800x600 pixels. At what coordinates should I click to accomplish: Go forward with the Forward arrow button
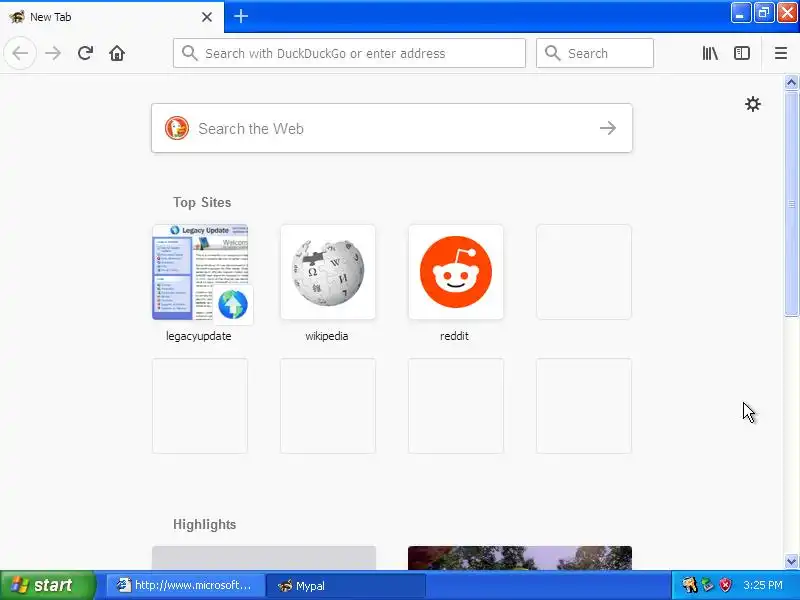[x=53, y=53]
